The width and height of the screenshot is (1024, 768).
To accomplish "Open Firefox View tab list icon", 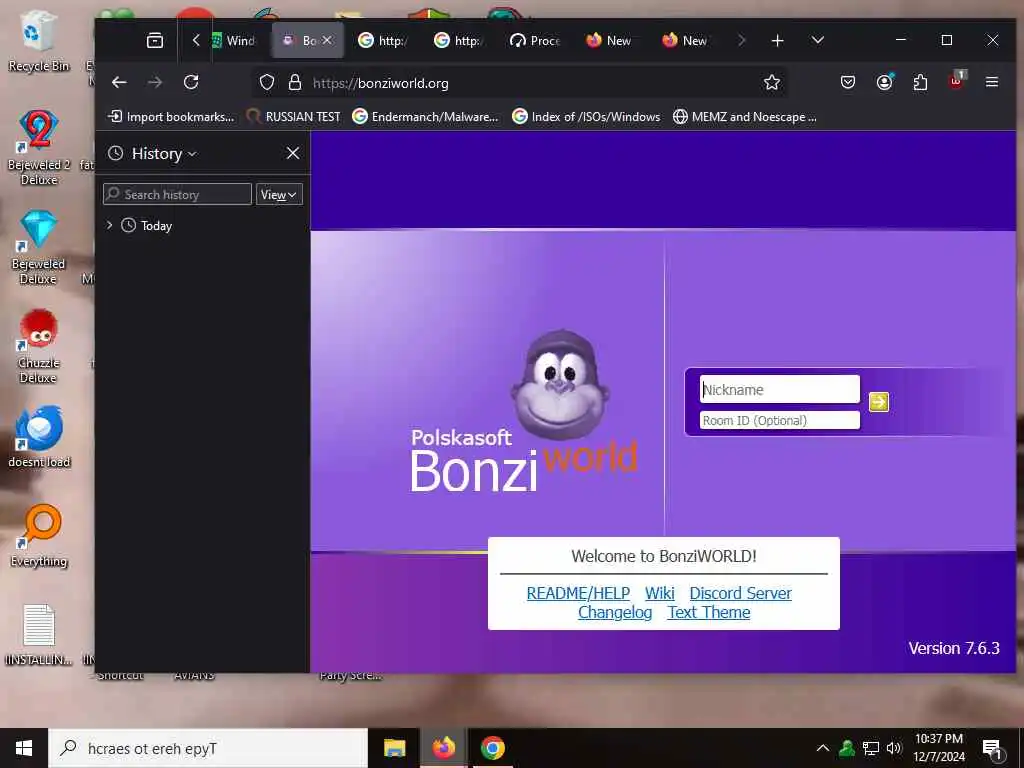I will point(155,40).
